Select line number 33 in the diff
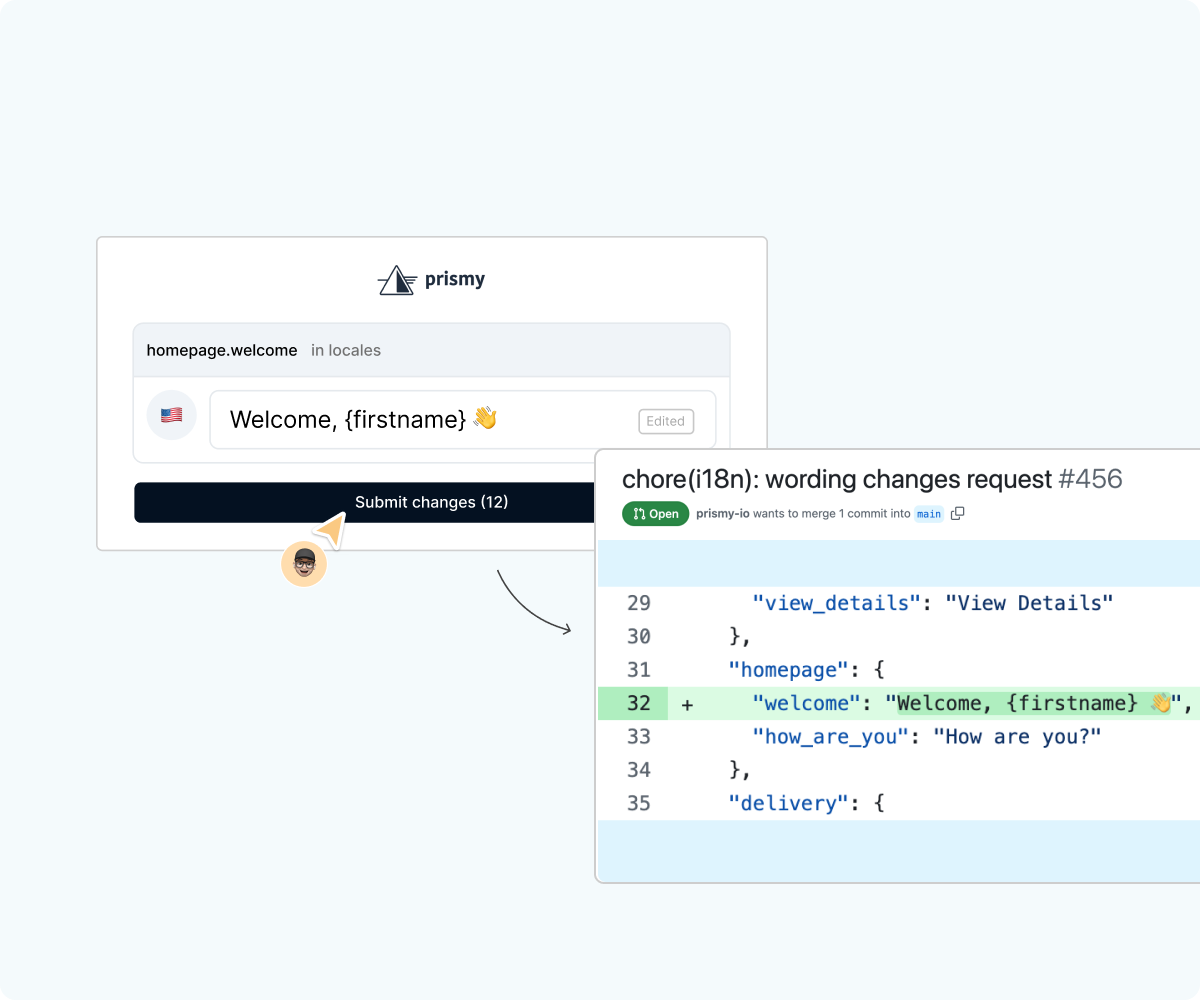Viewport: 1200px width, 1000px height. 638,737
